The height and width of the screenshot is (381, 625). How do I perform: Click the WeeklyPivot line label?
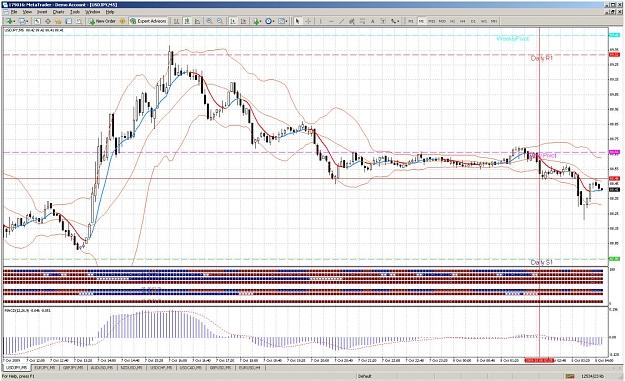pos(512,39)
